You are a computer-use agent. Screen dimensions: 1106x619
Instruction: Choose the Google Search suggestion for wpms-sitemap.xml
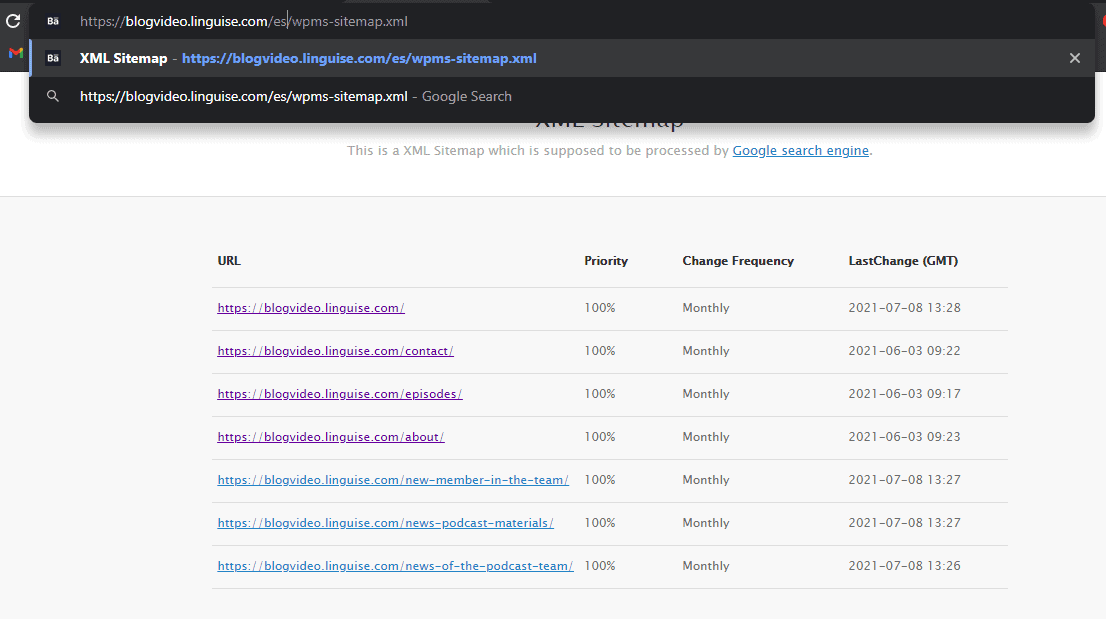tap(562, 96)
